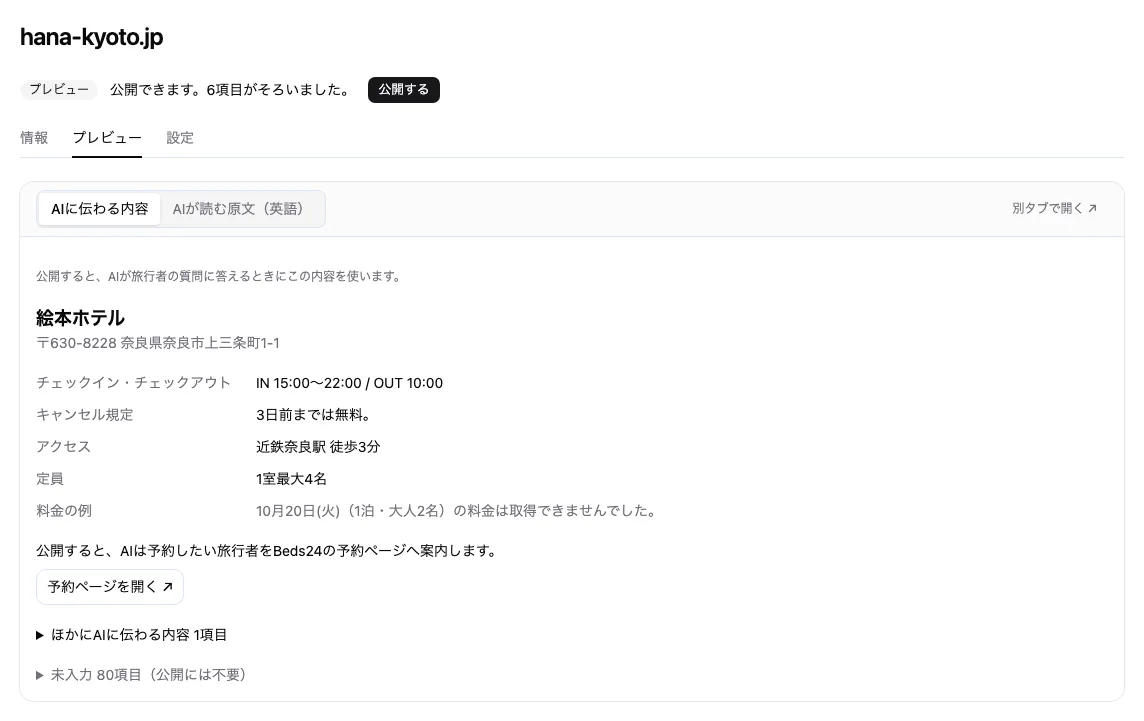Image resolution: width=1144 pixels, height=721 pixels.
Task: Click the 絵本ホテル hotel name
Action: pos(80,318)
